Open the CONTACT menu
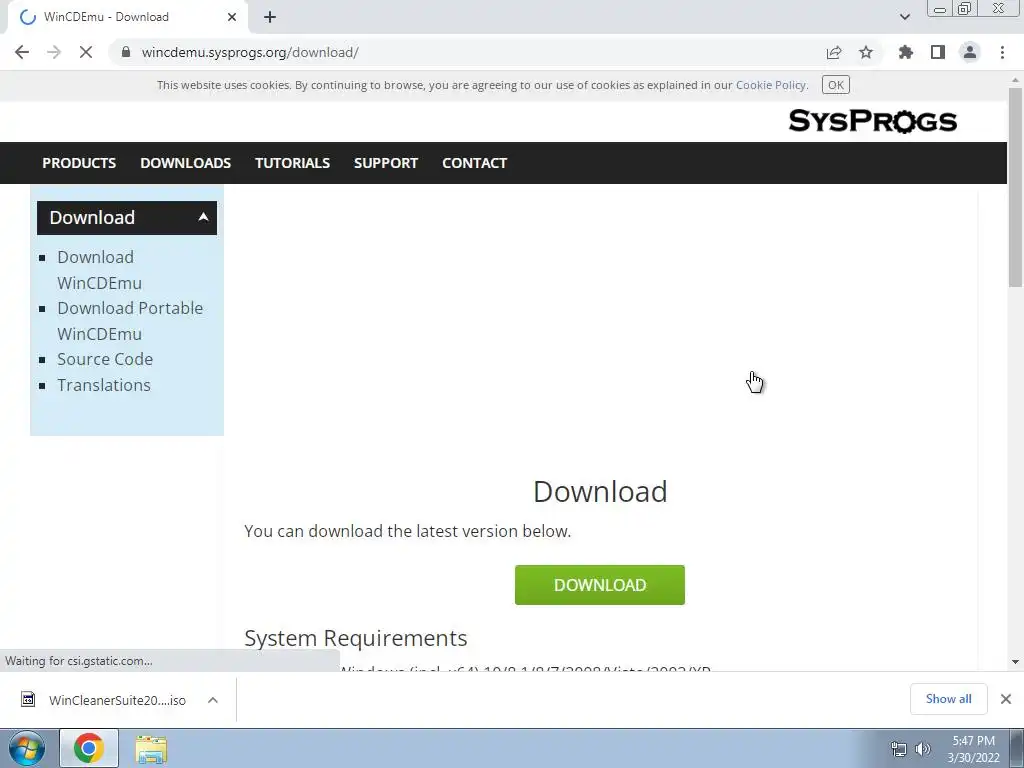 click(474, 163)
